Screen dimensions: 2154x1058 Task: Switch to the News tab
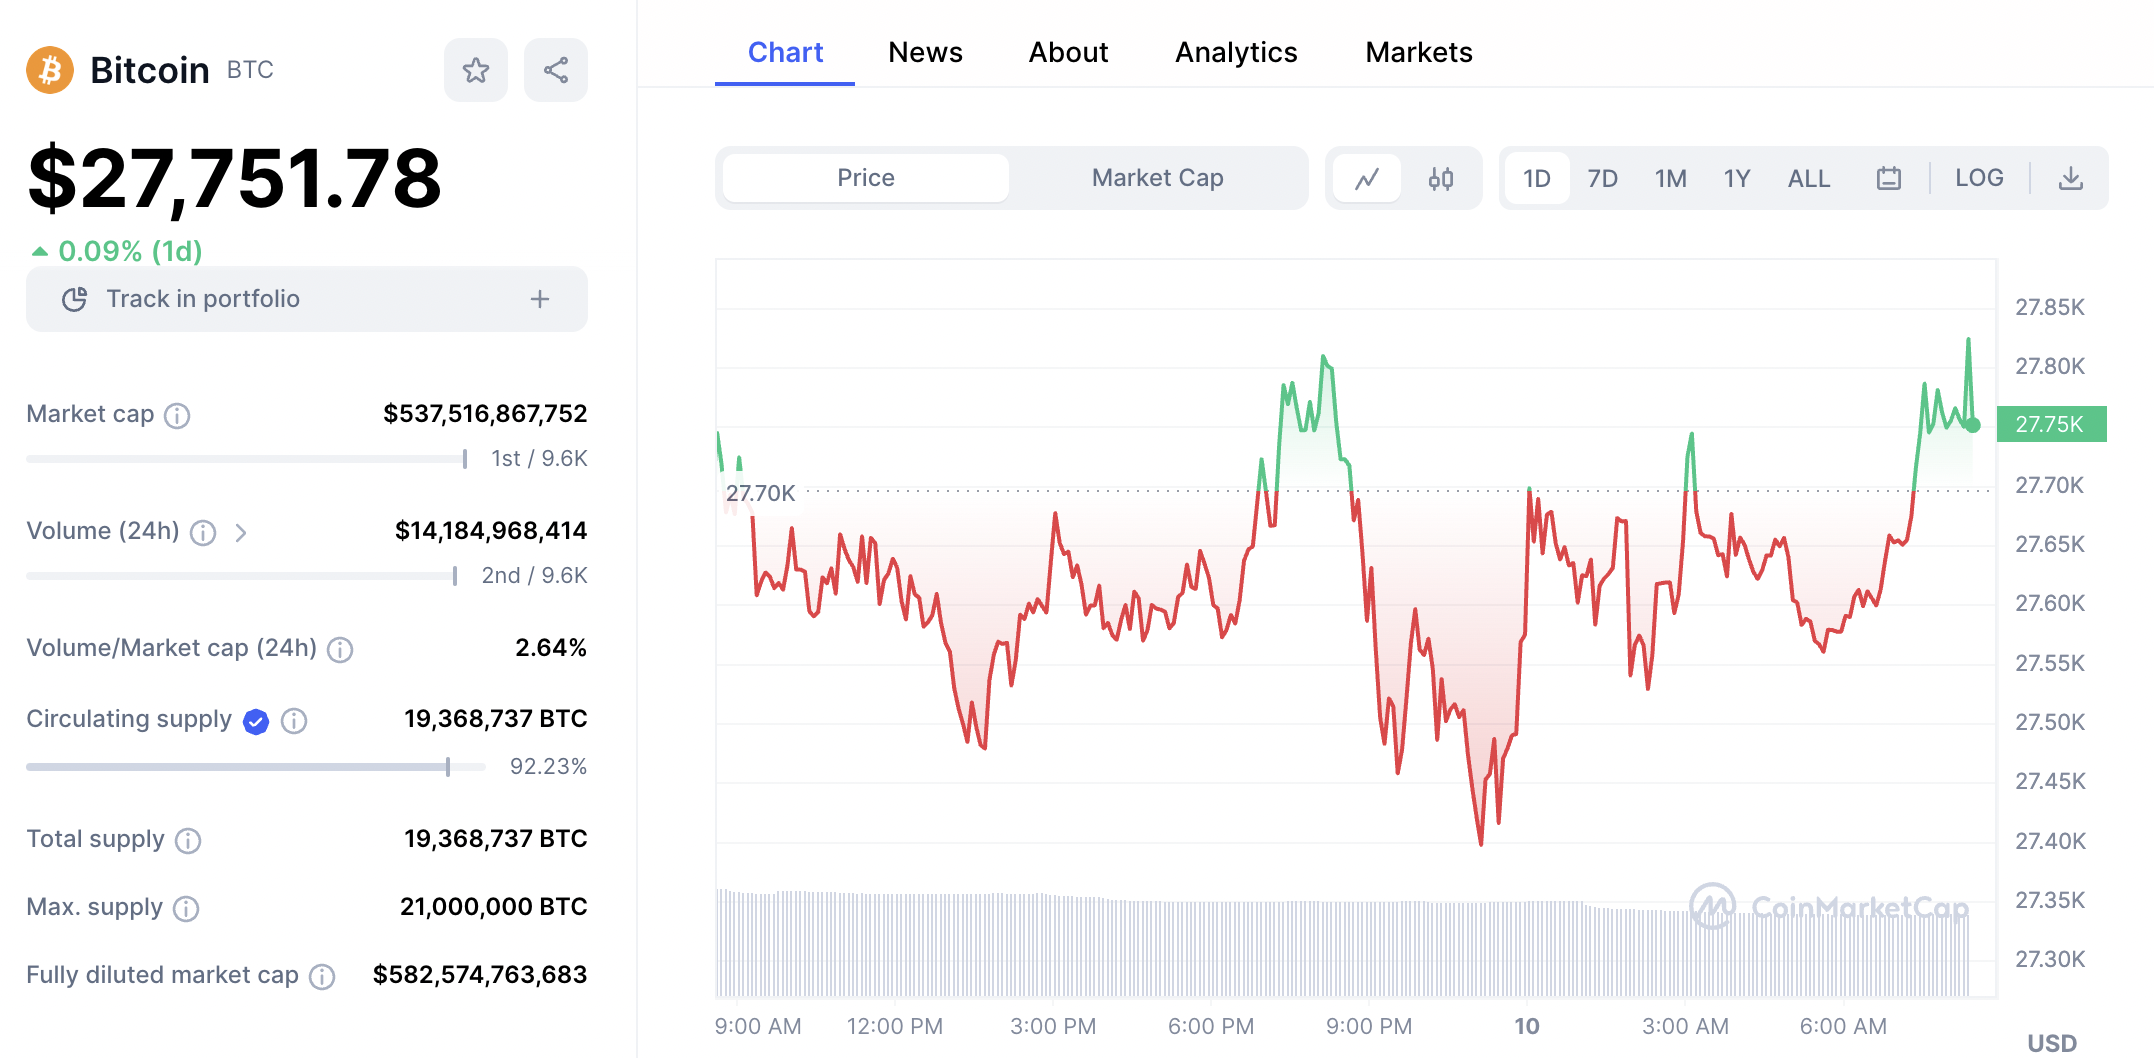tap(925, 52)
